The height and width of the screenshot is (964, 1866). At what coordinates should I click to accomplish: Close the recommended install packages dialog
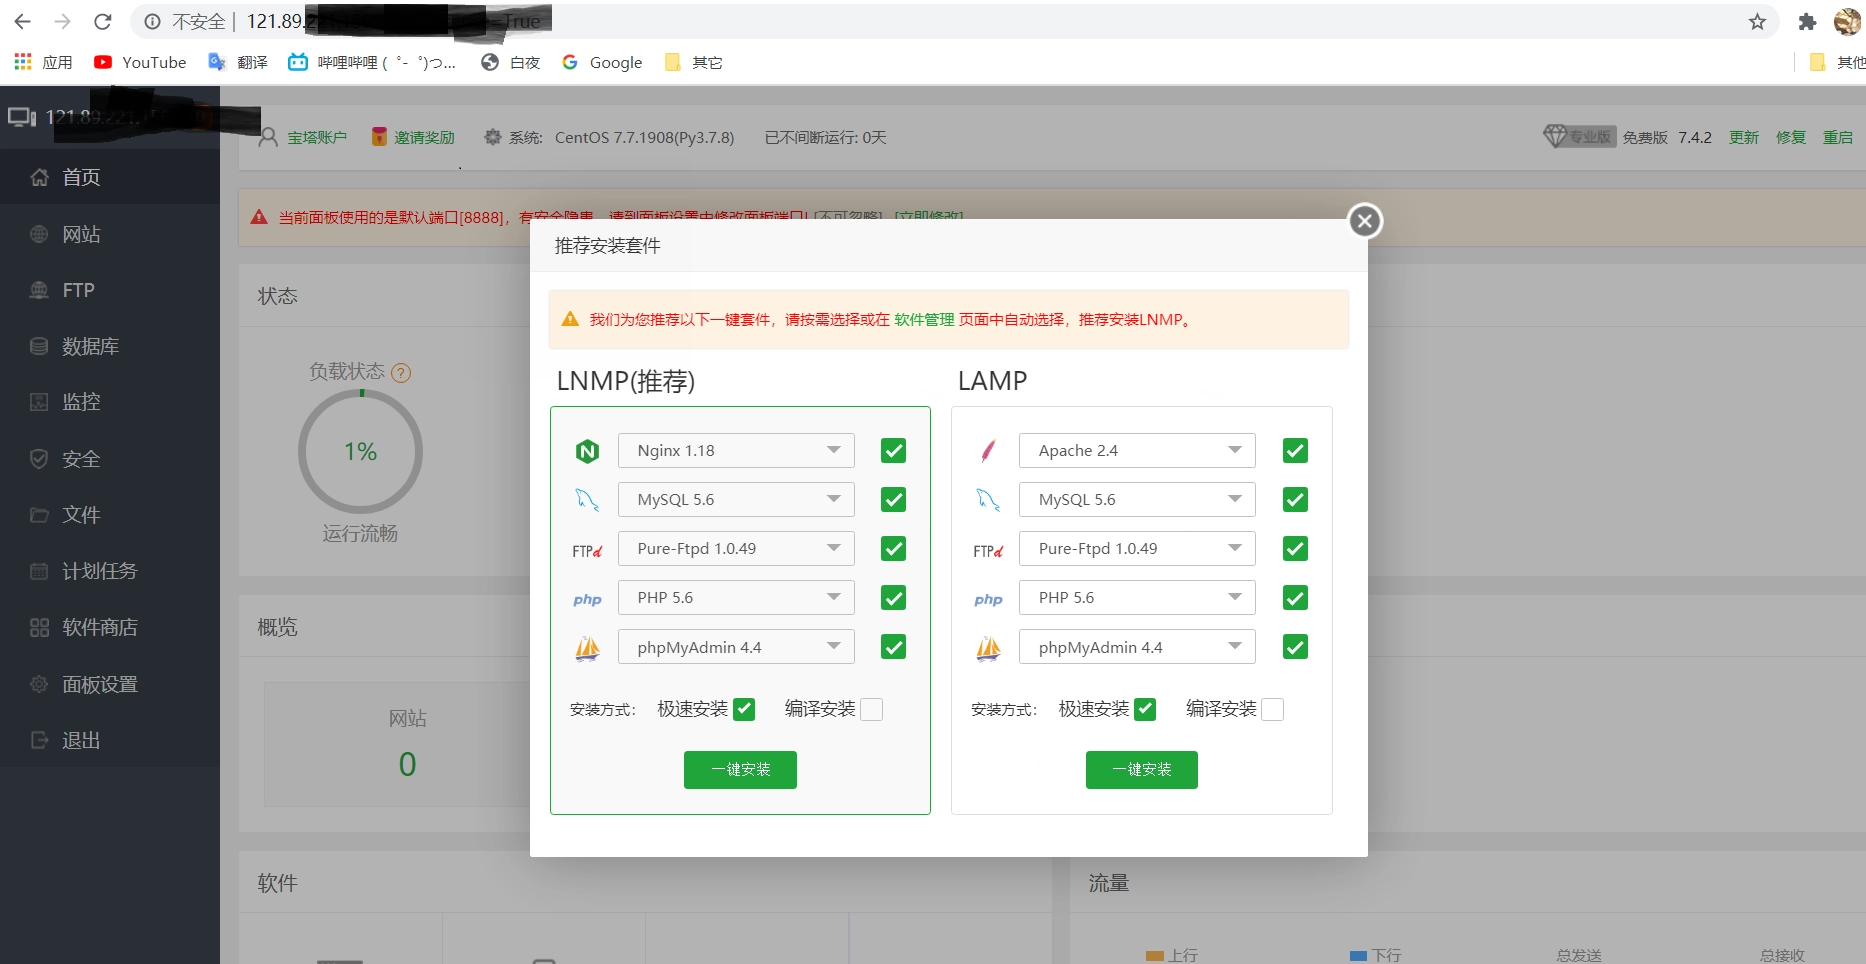1365,221
